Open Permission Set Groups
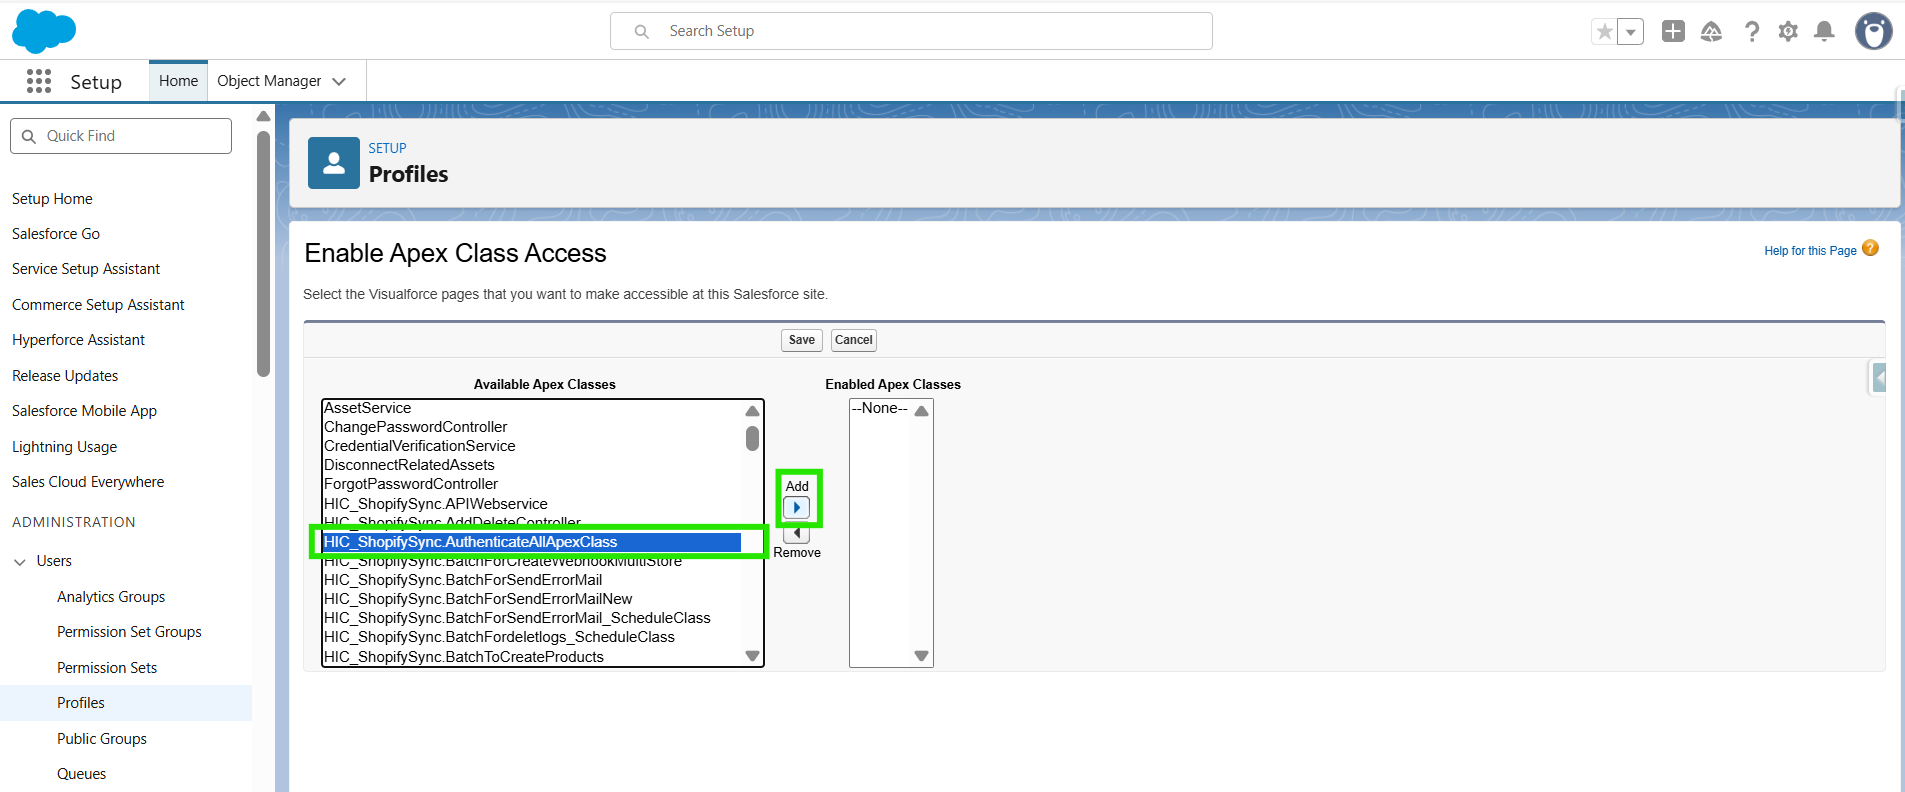Viewport: 1905px width, 792px height. pyautogui.click(x=129, y=632)
